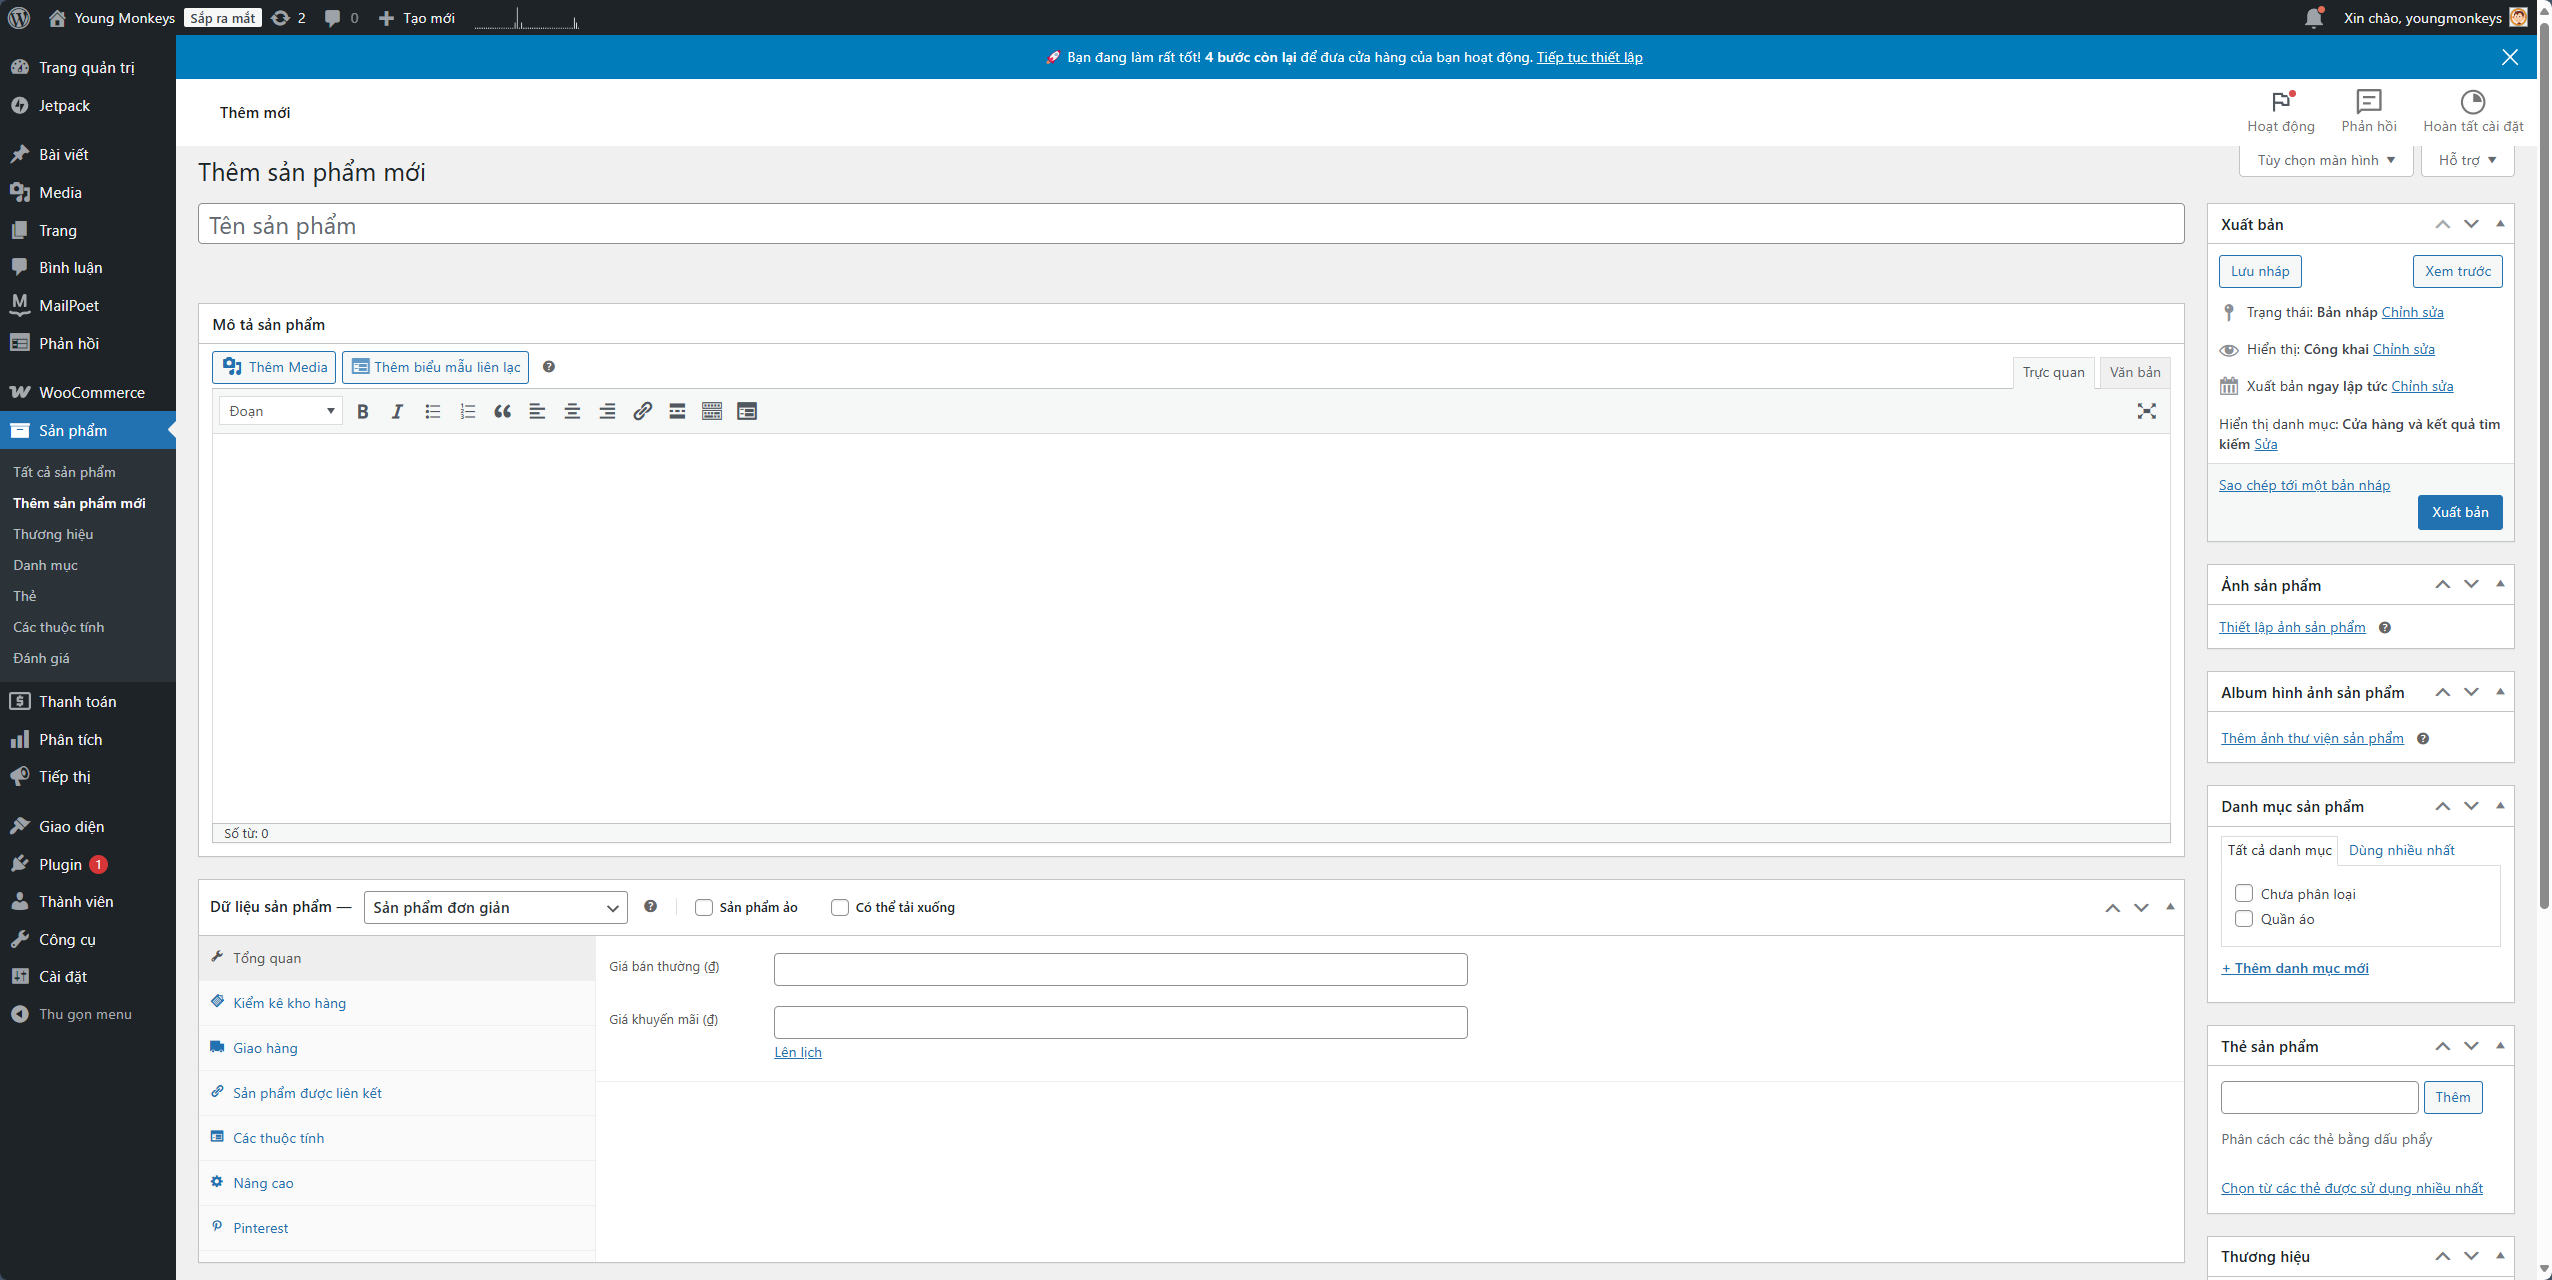Screen dimensions: 2552x1280
Task: Click the Xuất bản publish button
Action: [x=2459, y=512]
